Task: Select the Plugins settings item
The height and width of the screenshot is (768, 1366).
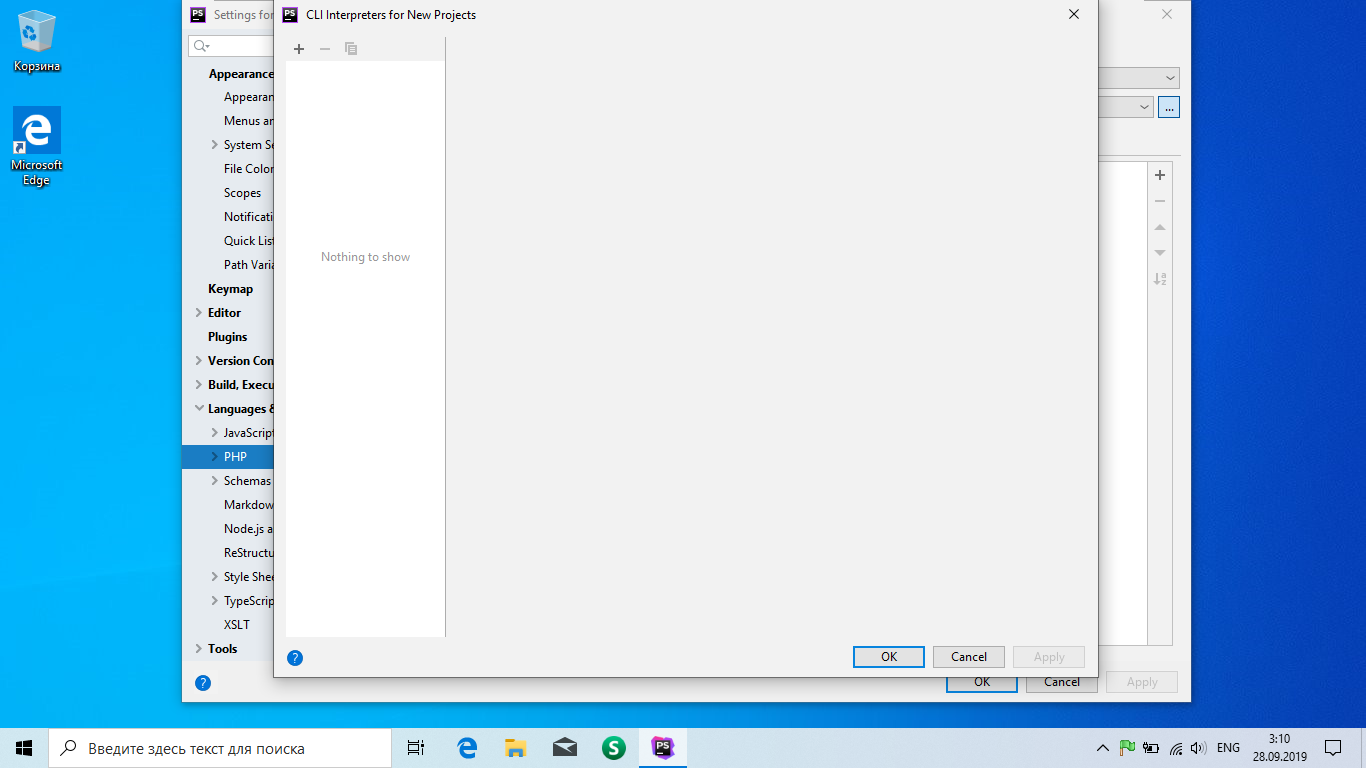Action: click(227, 337)
